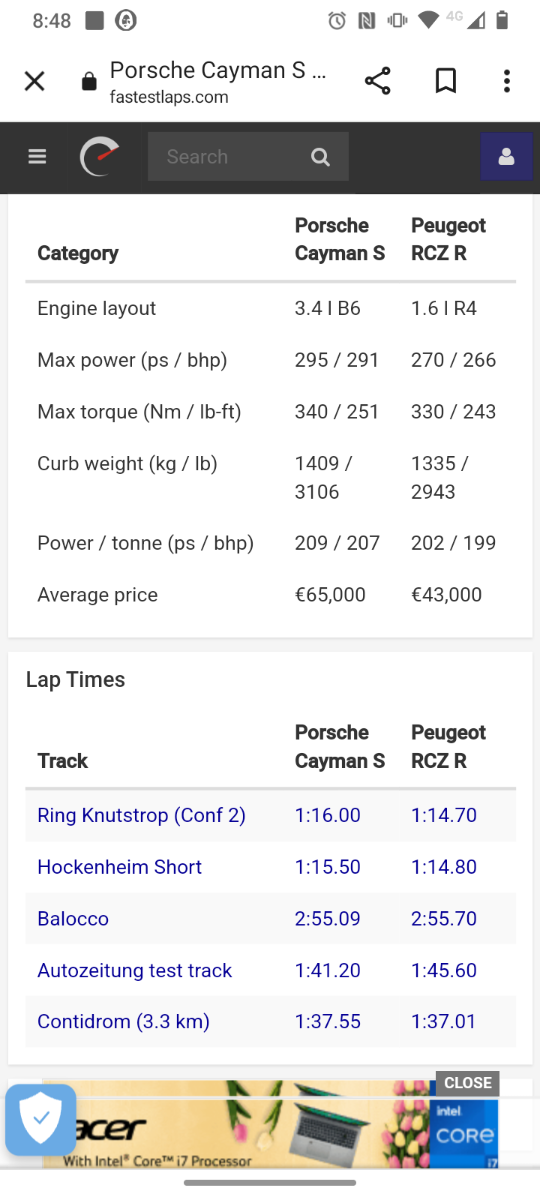Tap the fastestlaps speedometer logo
The image size is (540, 1200).
pos(99,157)
